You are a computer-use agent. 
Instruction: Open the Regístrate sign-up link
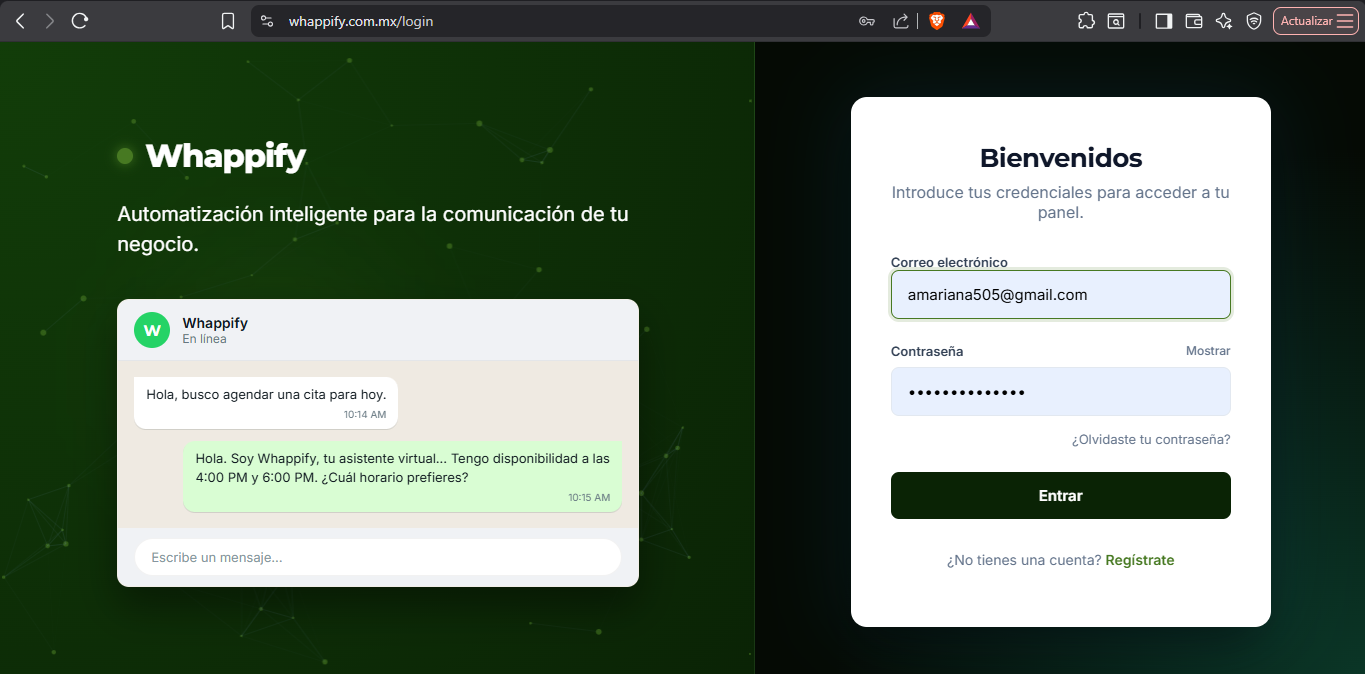[1140, 560]
